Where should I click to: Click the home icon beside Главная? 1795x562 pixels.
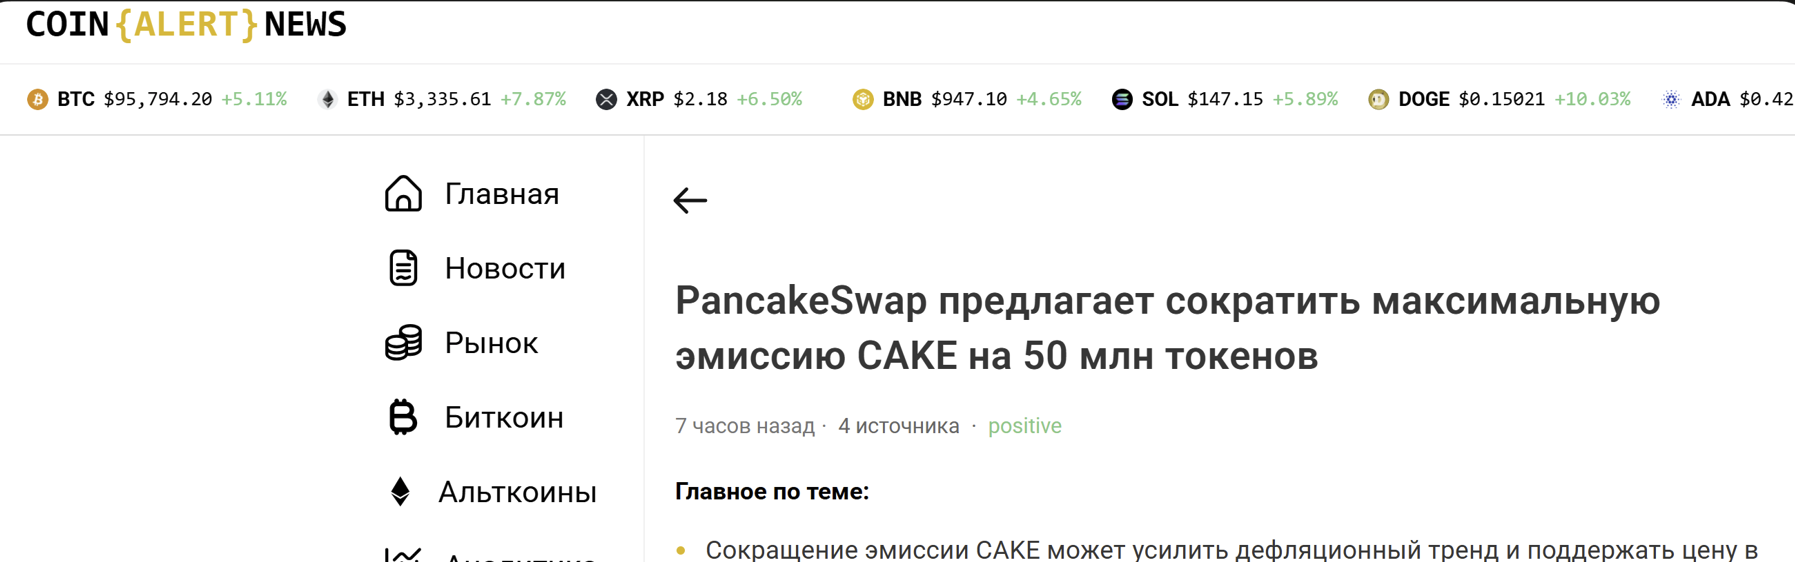click(x=403, y=193)
